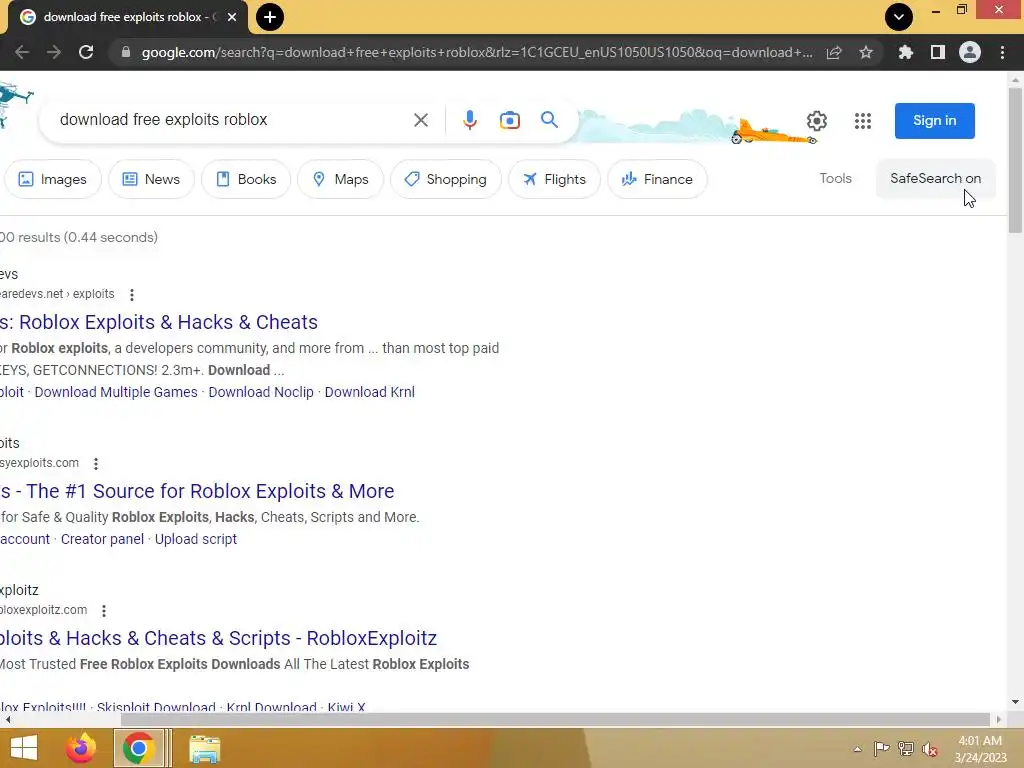Open a new tab with plus button
This screenshot has width=1024, height=768.
(270, 17)
